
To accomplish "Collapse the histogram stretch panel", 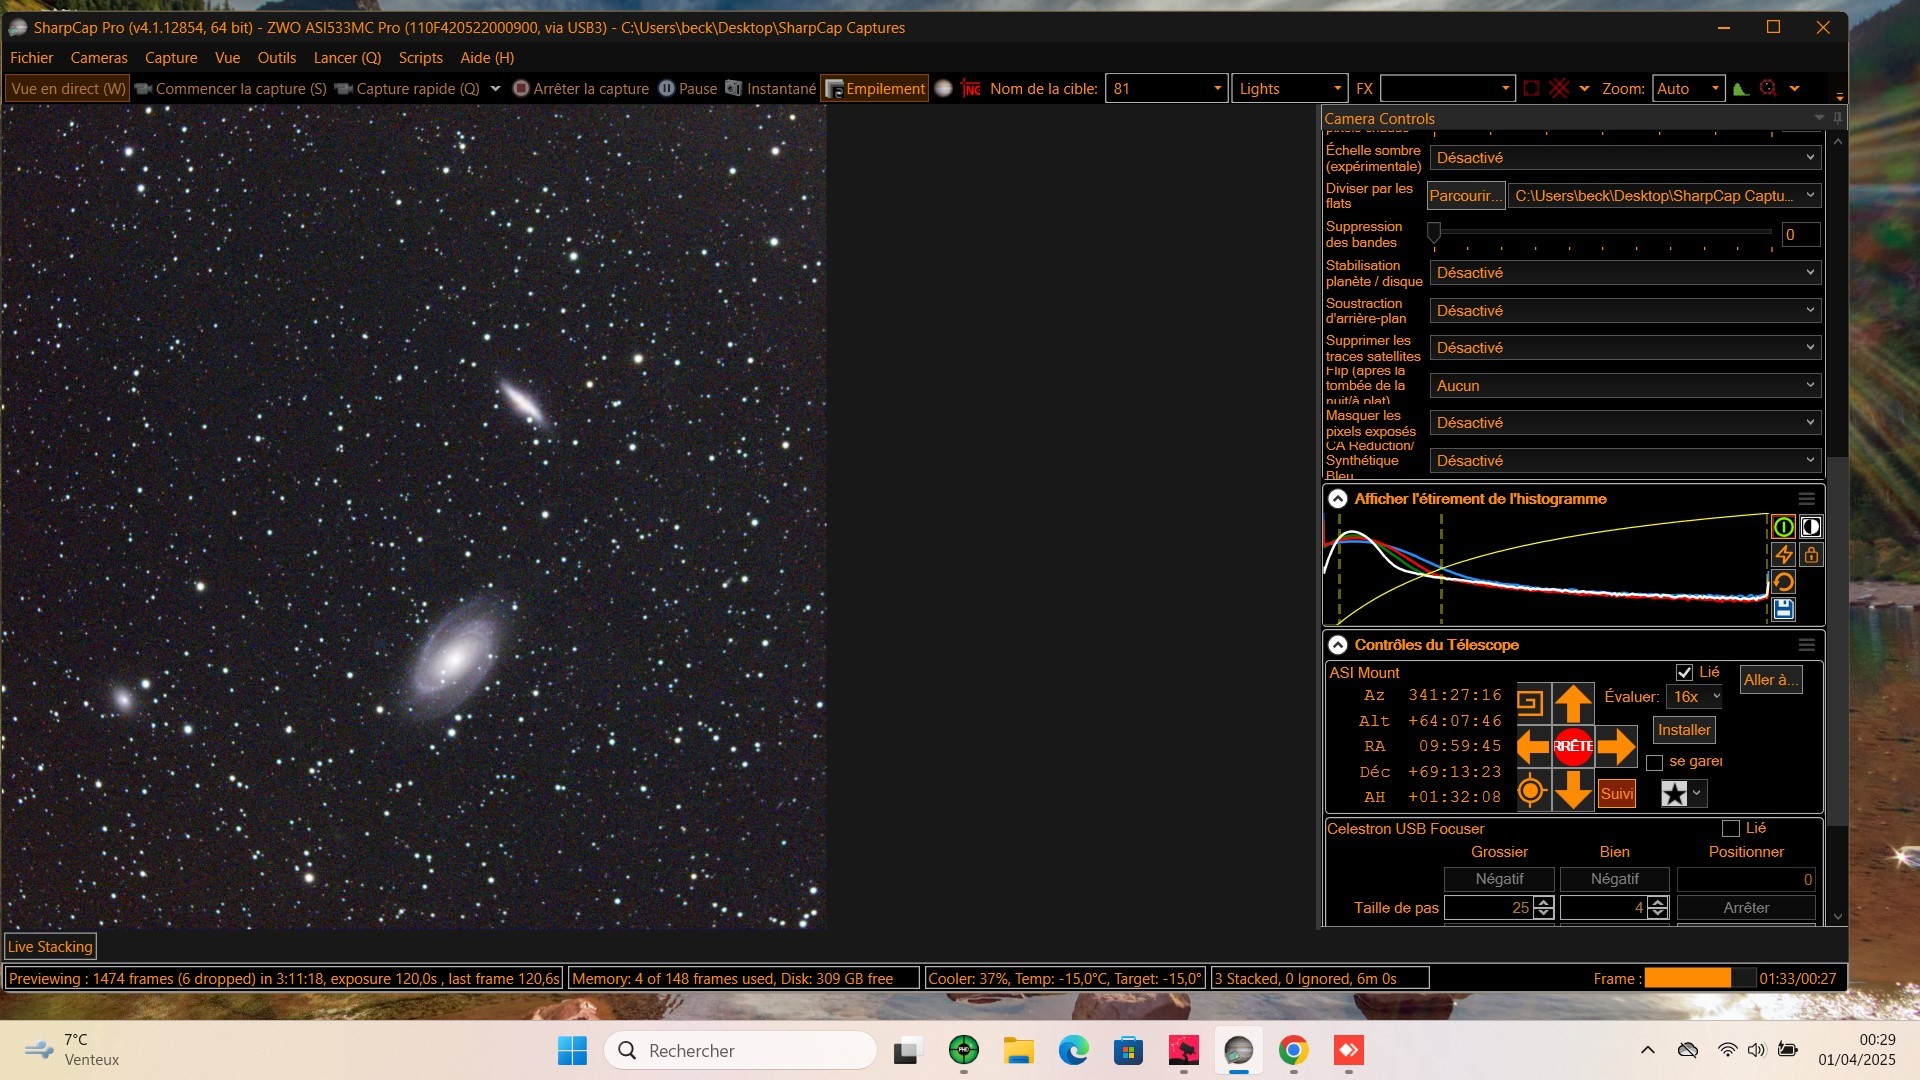I will (x=1338, y=499).
